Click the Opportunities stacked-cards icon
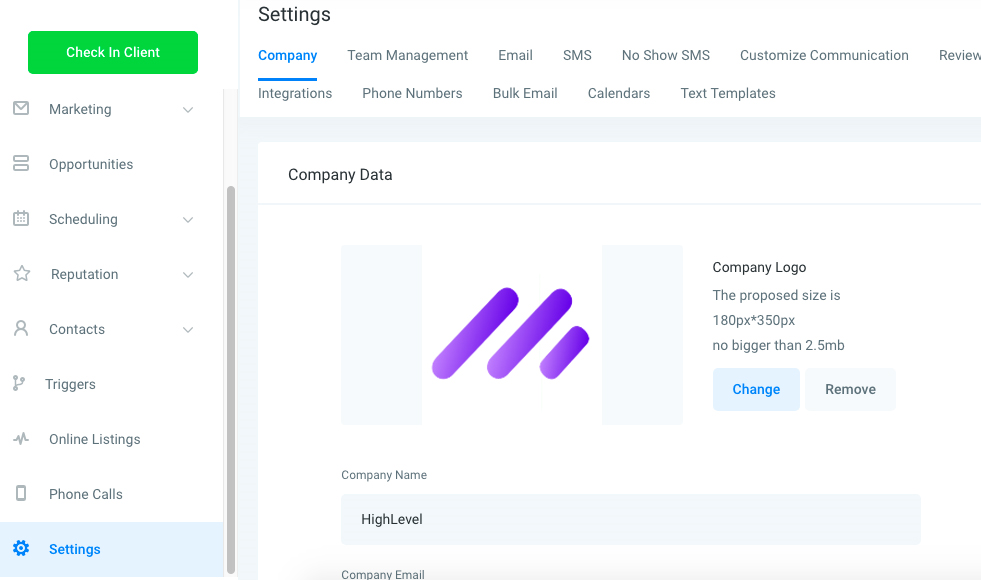Viewport: 981px width, 580px height. point(21,163)
